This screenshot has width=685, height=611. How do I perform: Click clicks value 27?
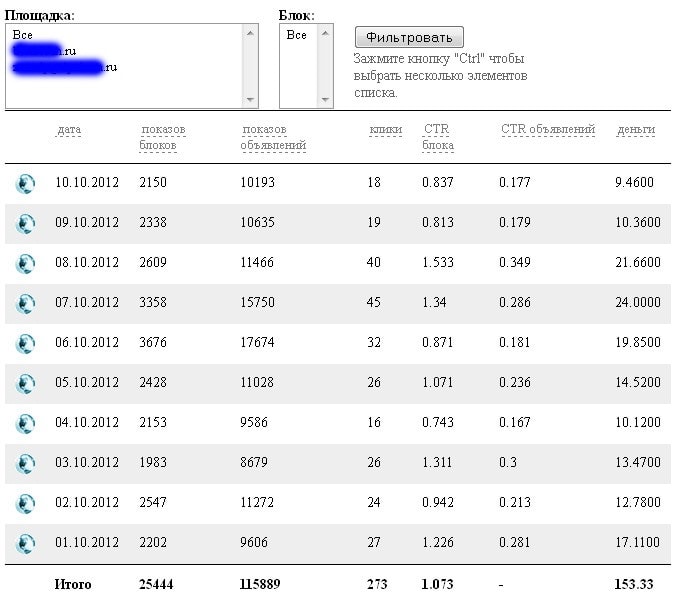click(374, 543)
